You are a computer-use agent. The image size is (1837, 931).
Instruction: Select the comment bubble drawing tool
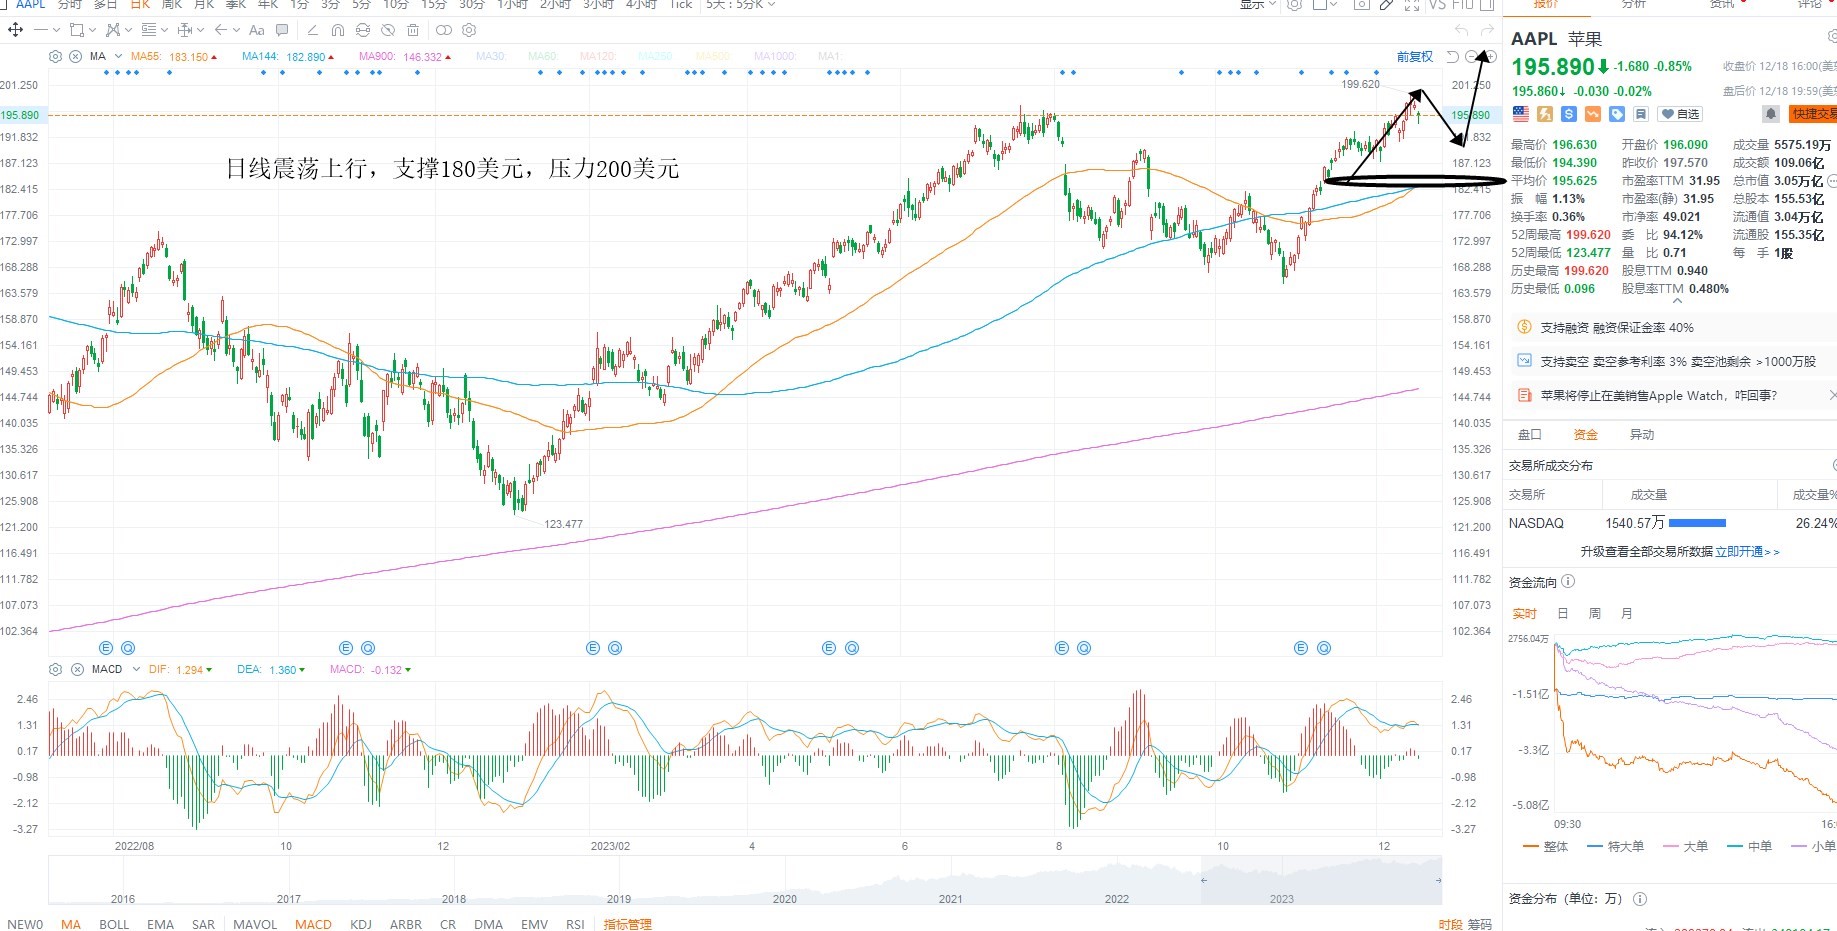(x=282, y=30)
